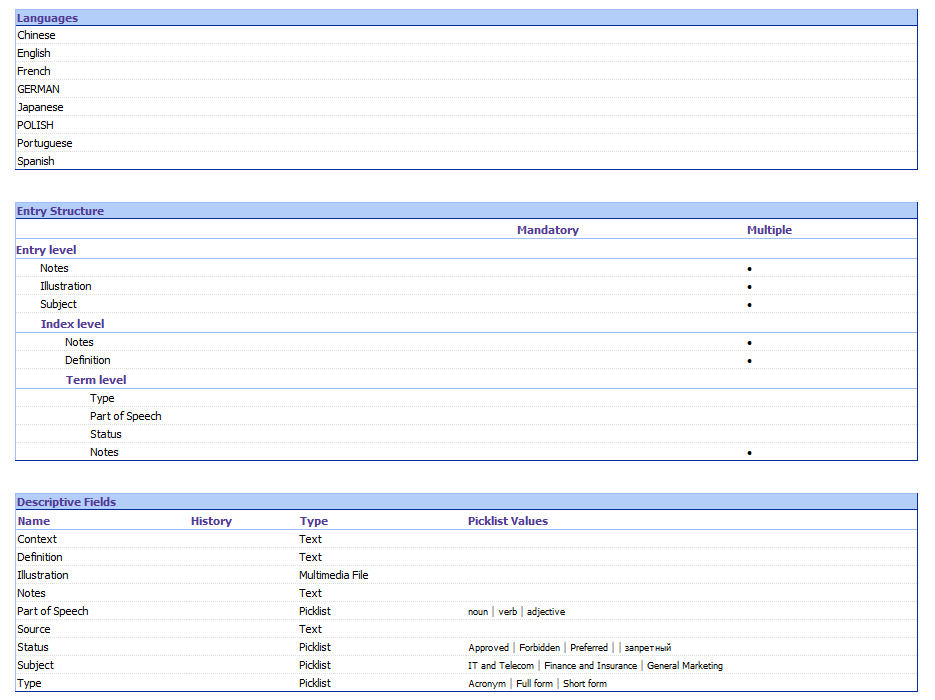Click Text type in the Context row
The height and width of the screenshot is (700, 935).
point(310,539)
